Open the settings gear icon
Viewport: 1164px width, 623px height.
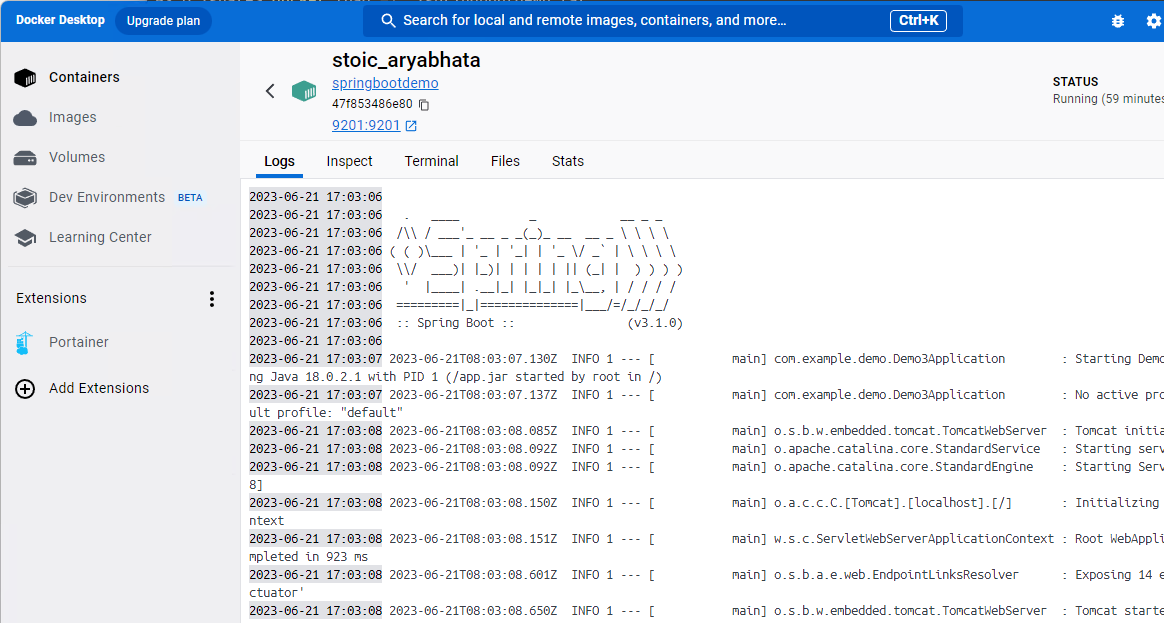[x=1154, y=22]
